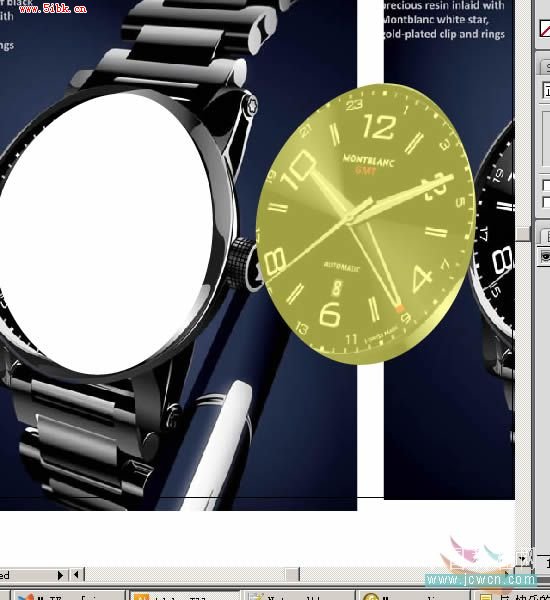Open the status bar popup arrow
This screenshot has height=600, width=550.
coord(60,575)
